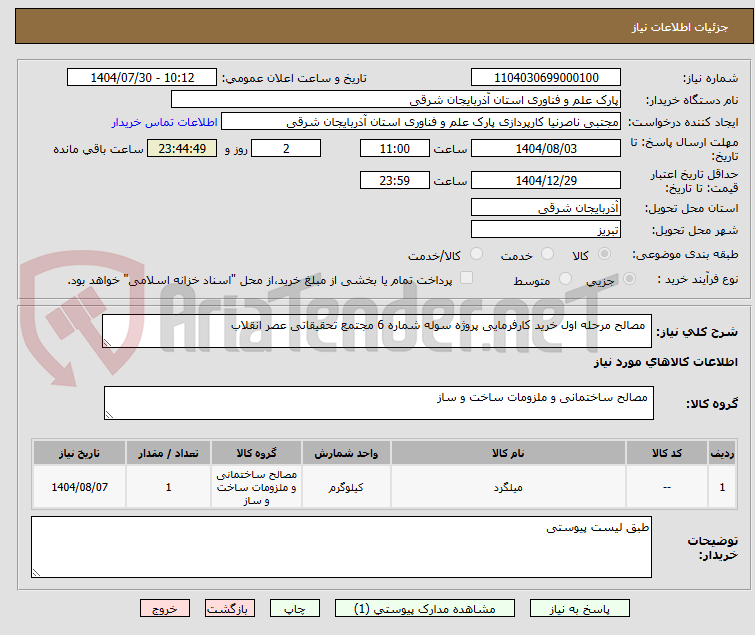Click the بازگشت back button

click(x=230, y=609)
